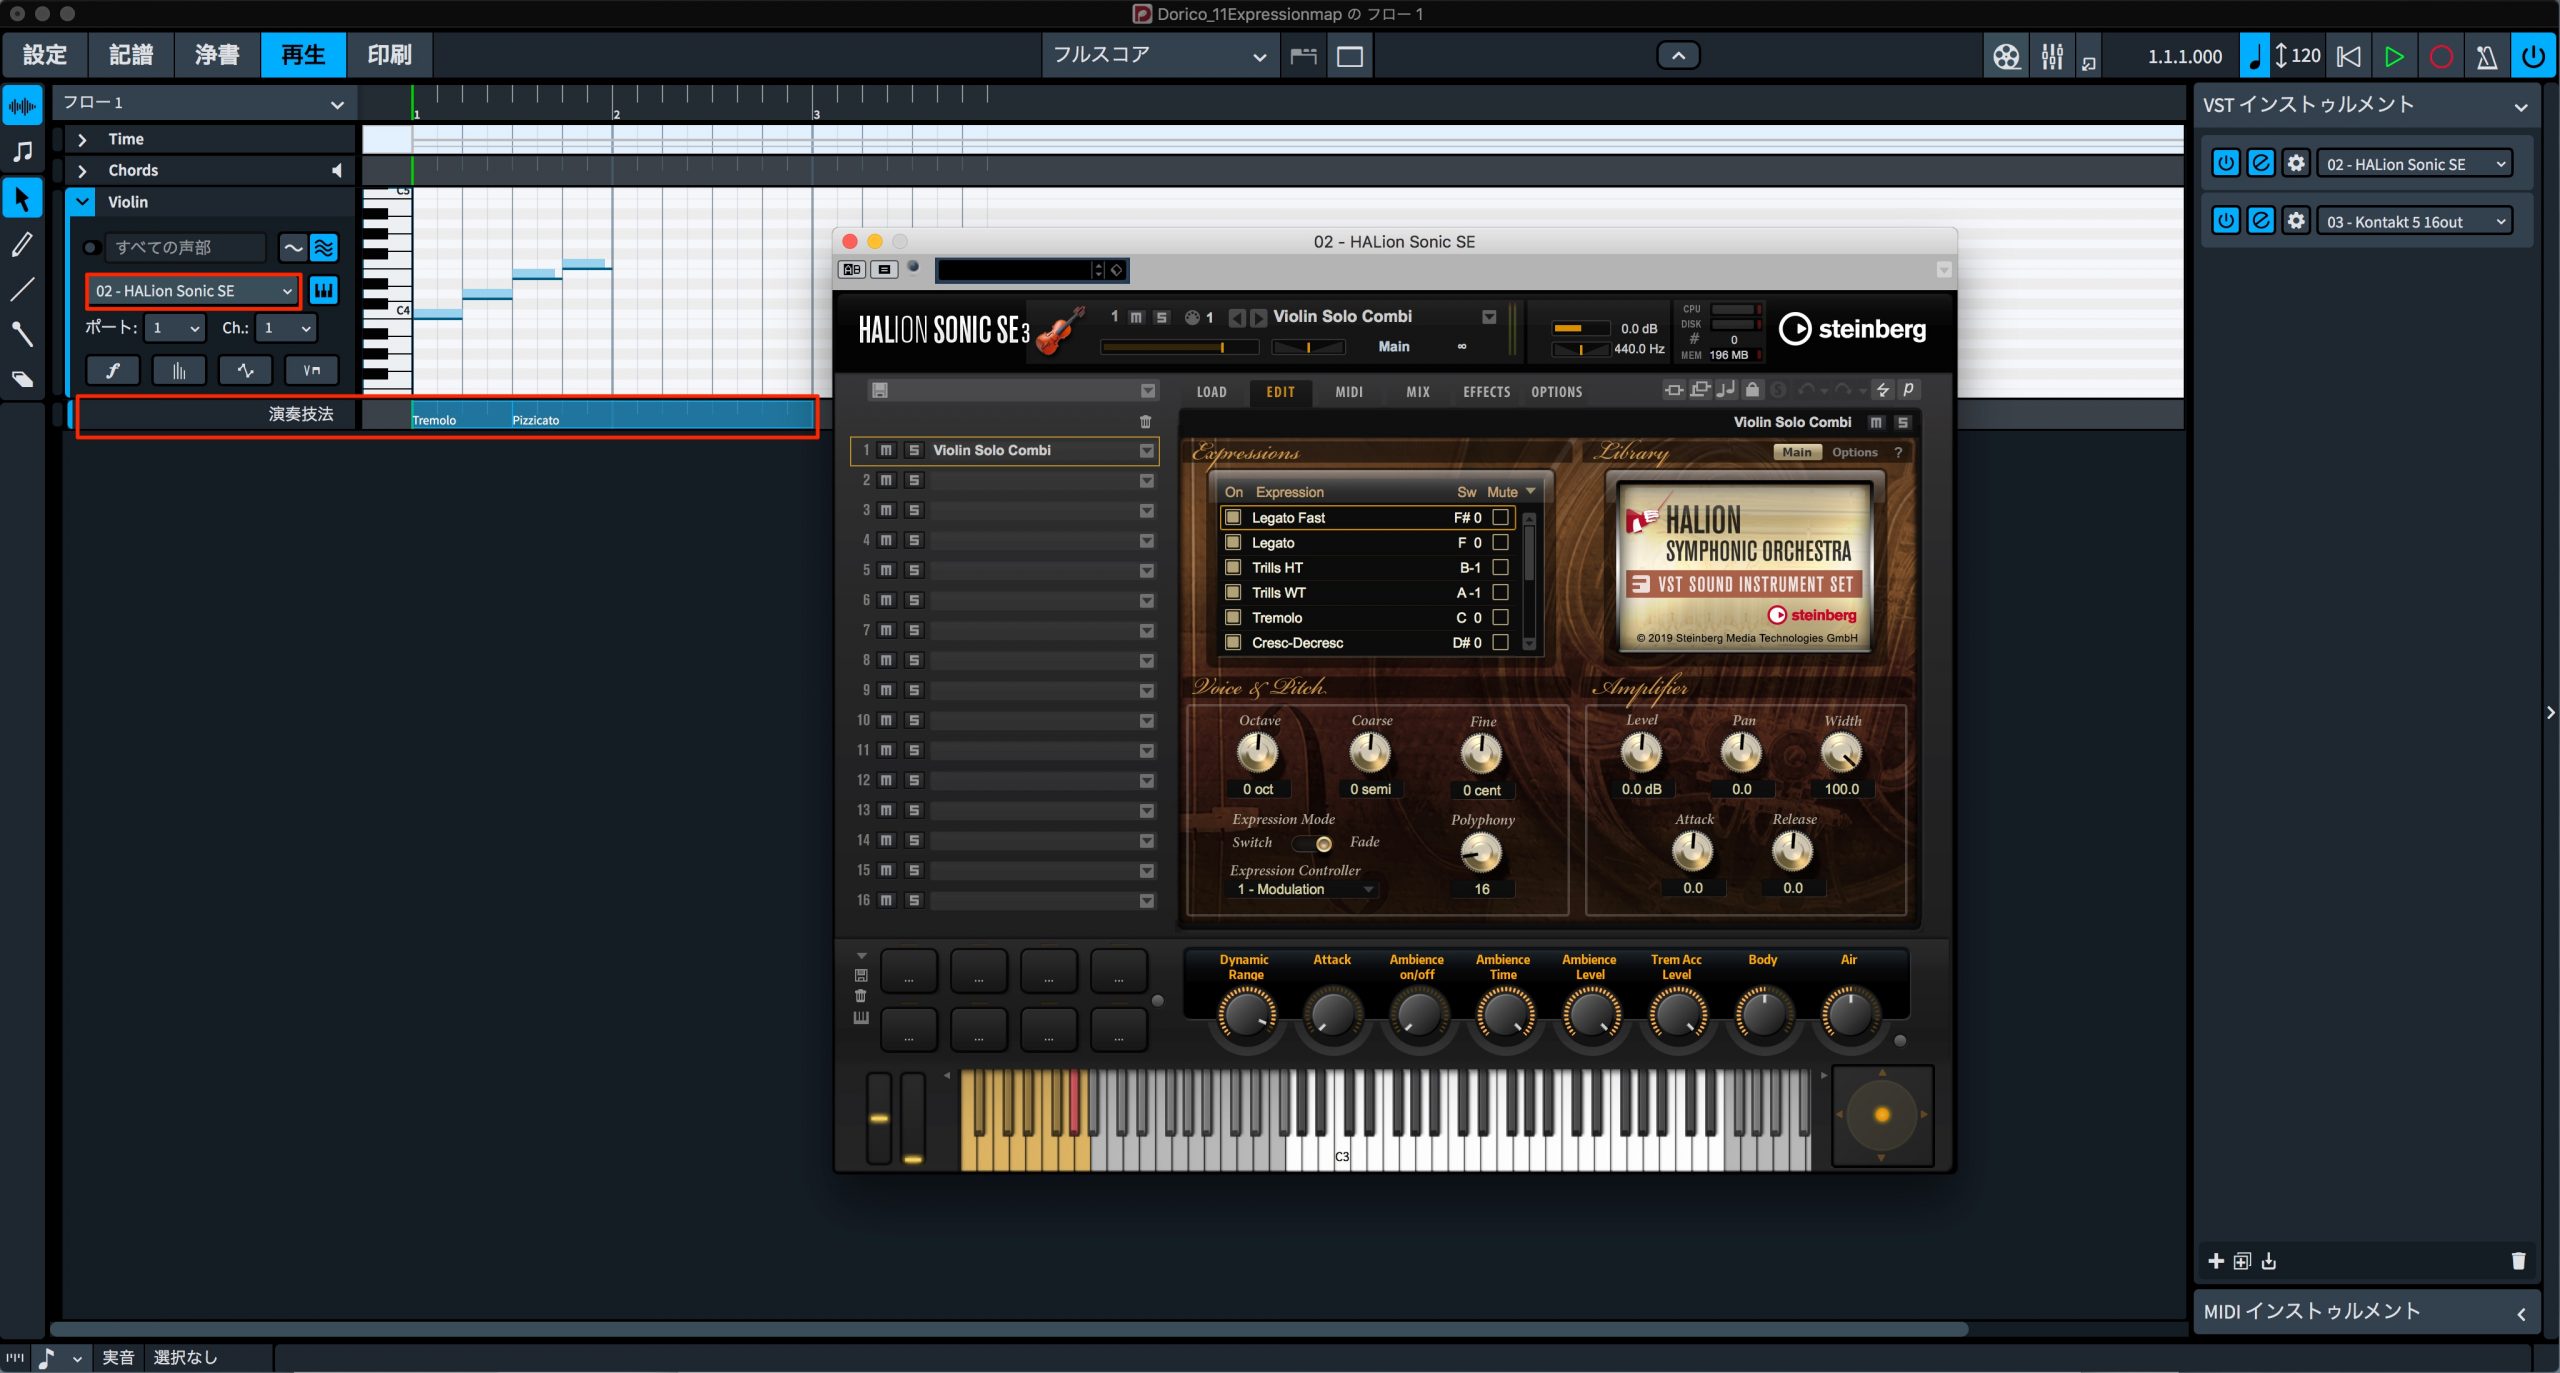
Task: Toggle the metronome click icon
Action: (2486, 56)
